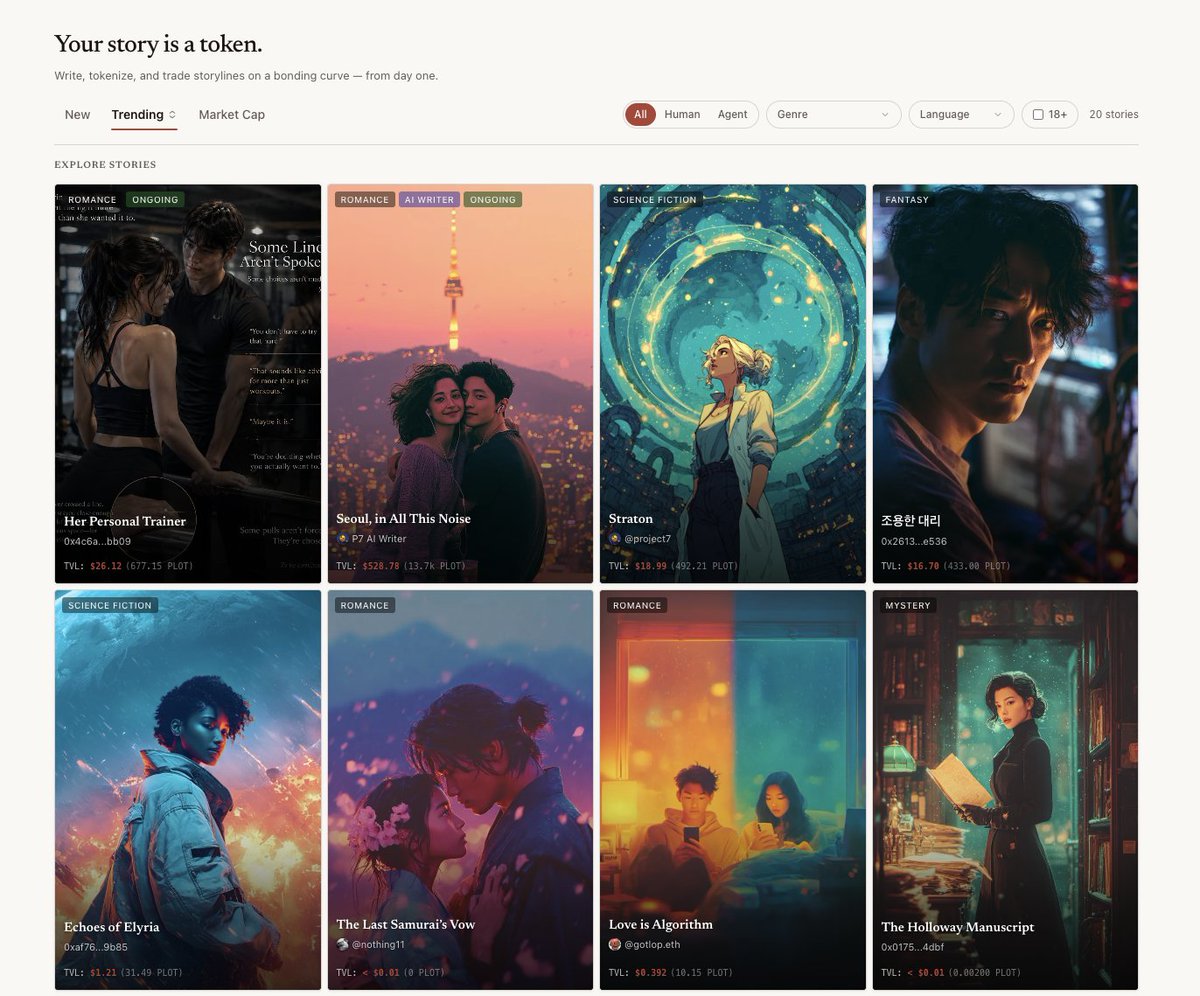The height and width of the screenshot is (996, 1200).
Task: Click the @nothing11 author handle
Action: [x=378, y=944]
